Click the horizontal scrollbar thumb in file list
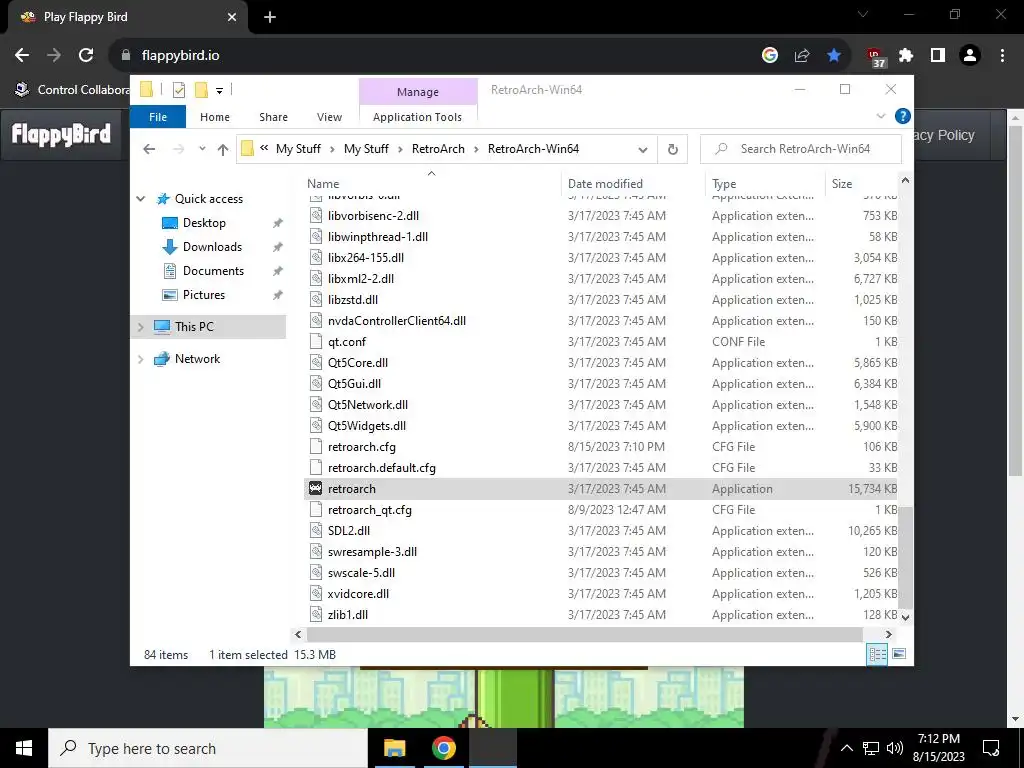 point(584,634)
